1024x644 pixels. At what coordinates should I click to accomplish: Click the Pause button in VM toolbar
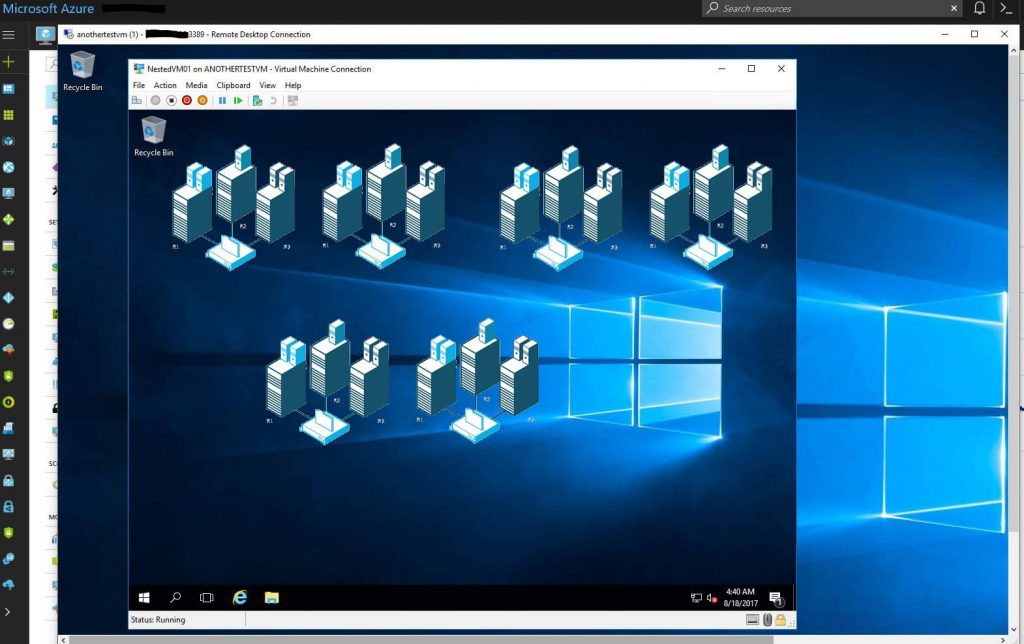click(222, 100)
